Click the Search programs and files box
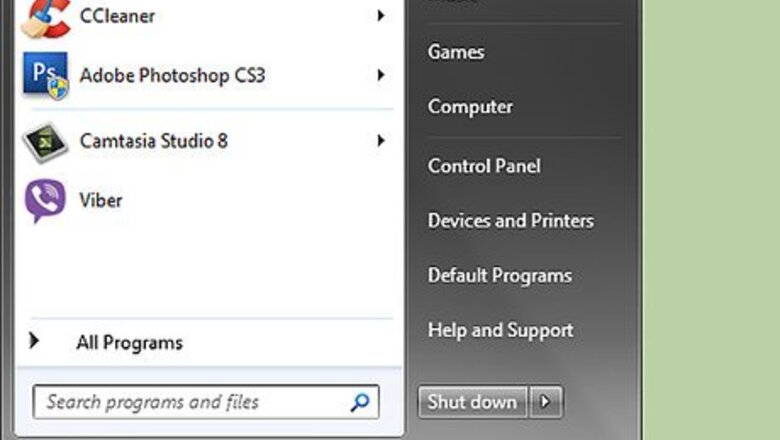The width and height of the screenshot is (780, 440). tap(190, 403)
